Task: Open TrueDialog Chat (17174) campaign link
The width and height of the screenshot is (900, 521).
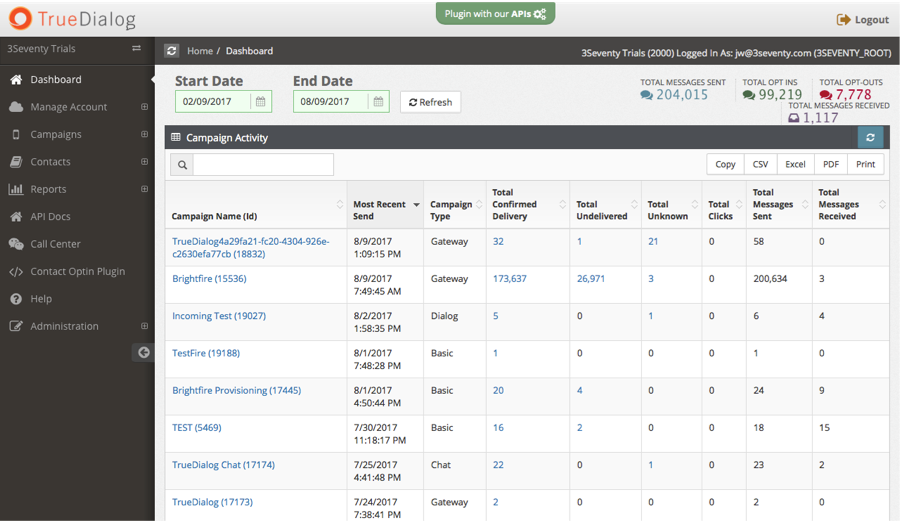Action: (223, 465)
